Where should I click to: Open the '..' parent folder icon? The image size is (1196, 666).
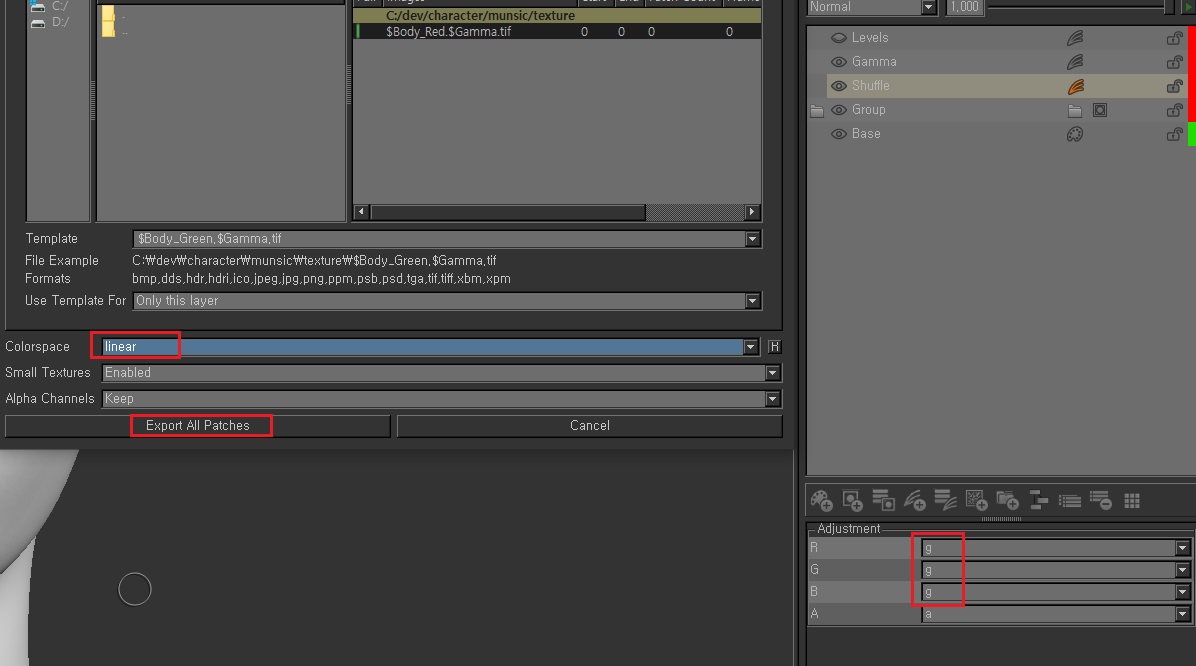(x=108, y=31)
